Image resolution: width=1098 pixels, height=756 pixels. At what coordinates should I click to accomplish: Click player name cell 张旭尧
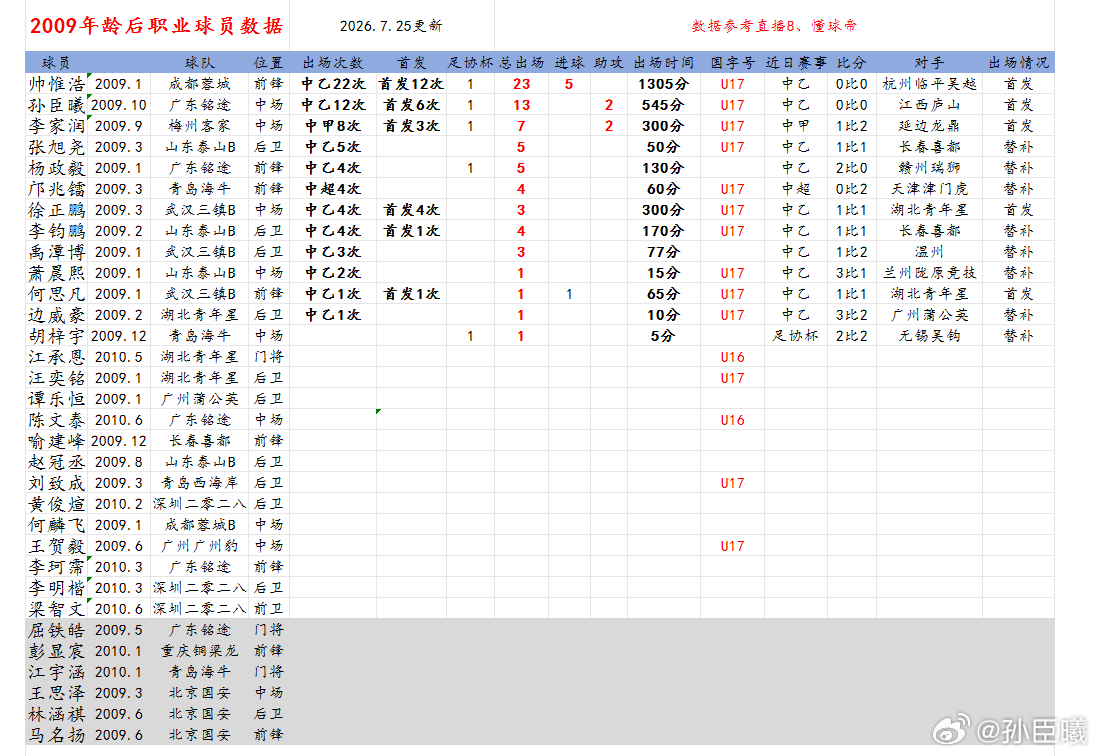click(57, 147)
